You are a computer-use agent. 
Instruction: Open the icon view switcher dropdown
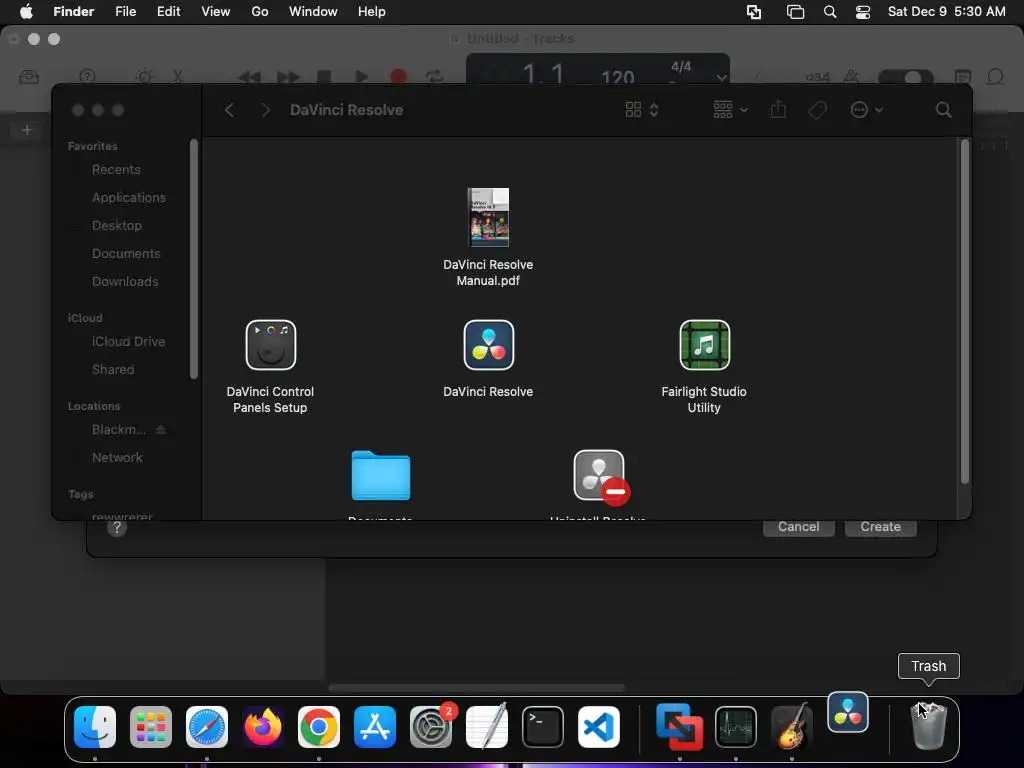641,110
